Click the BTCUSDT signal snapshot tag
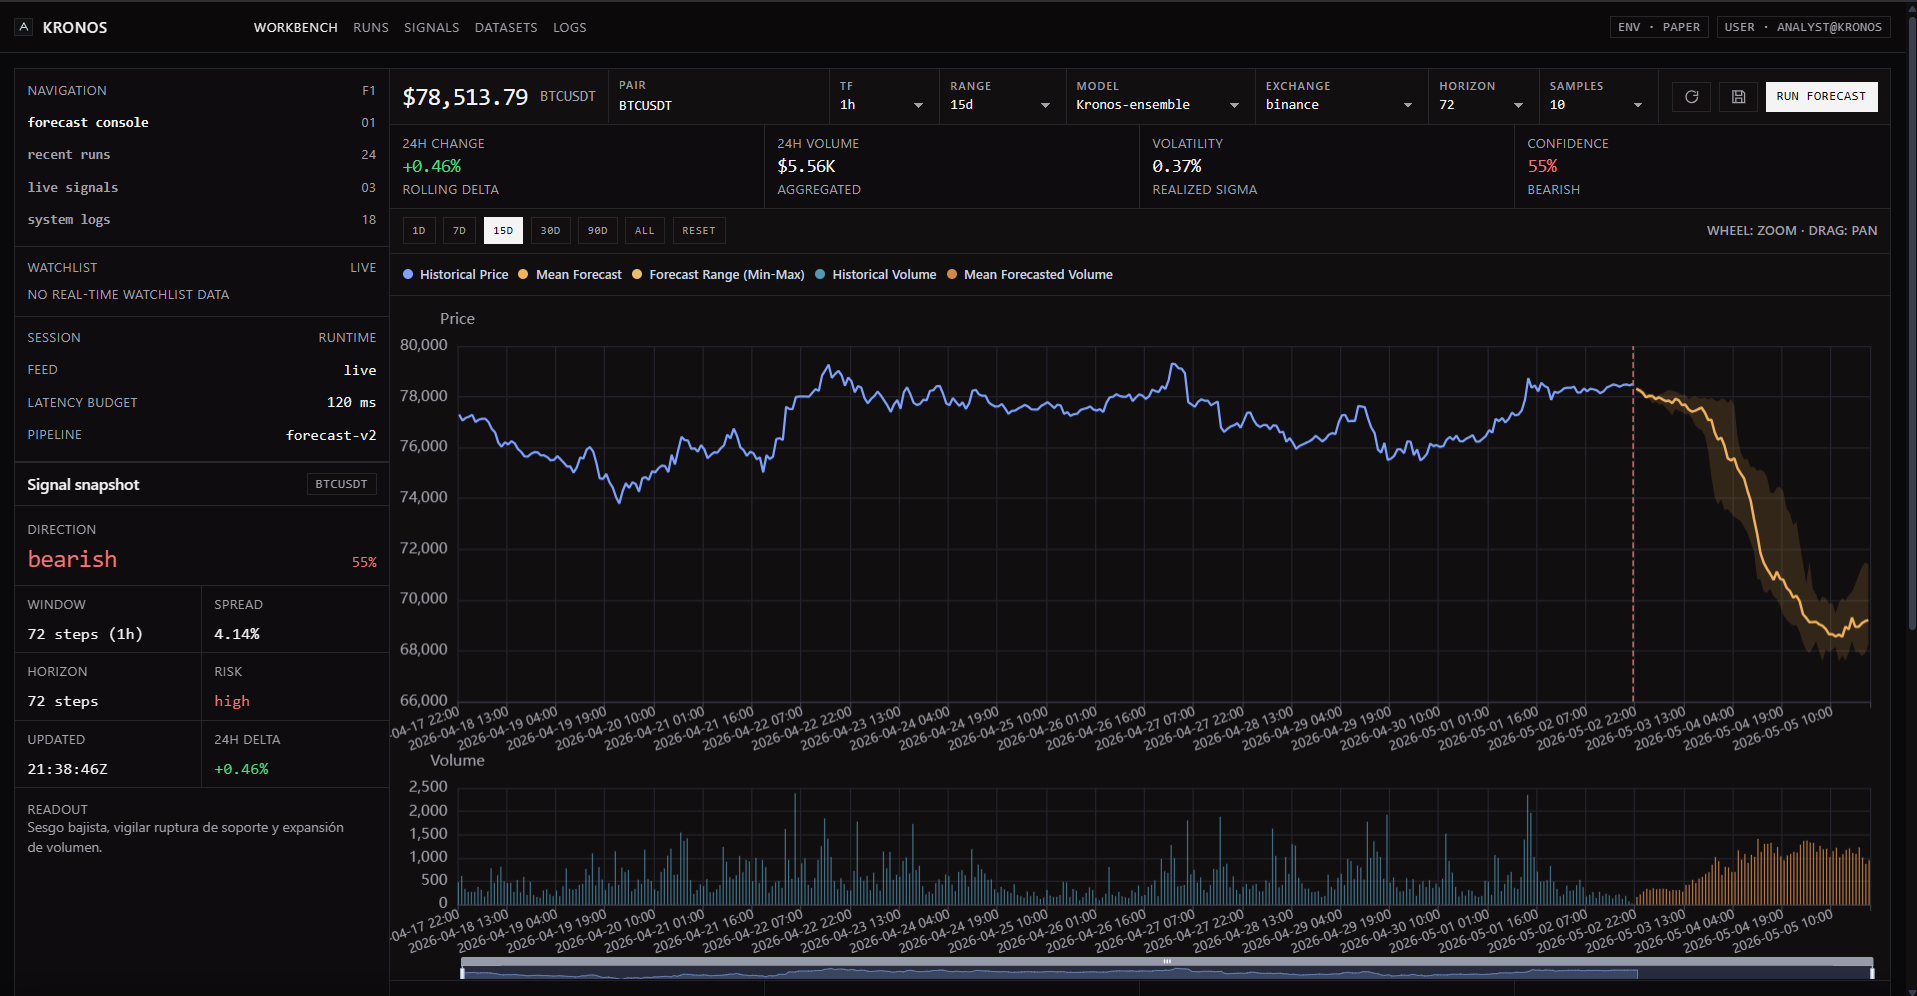 pyautogui.click(x=341, y=484)
